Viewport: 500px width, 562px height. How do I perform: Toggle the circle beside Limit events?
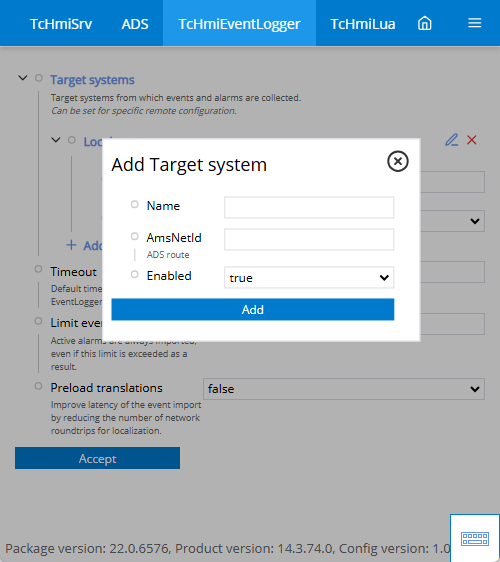[x=38, y=321]
